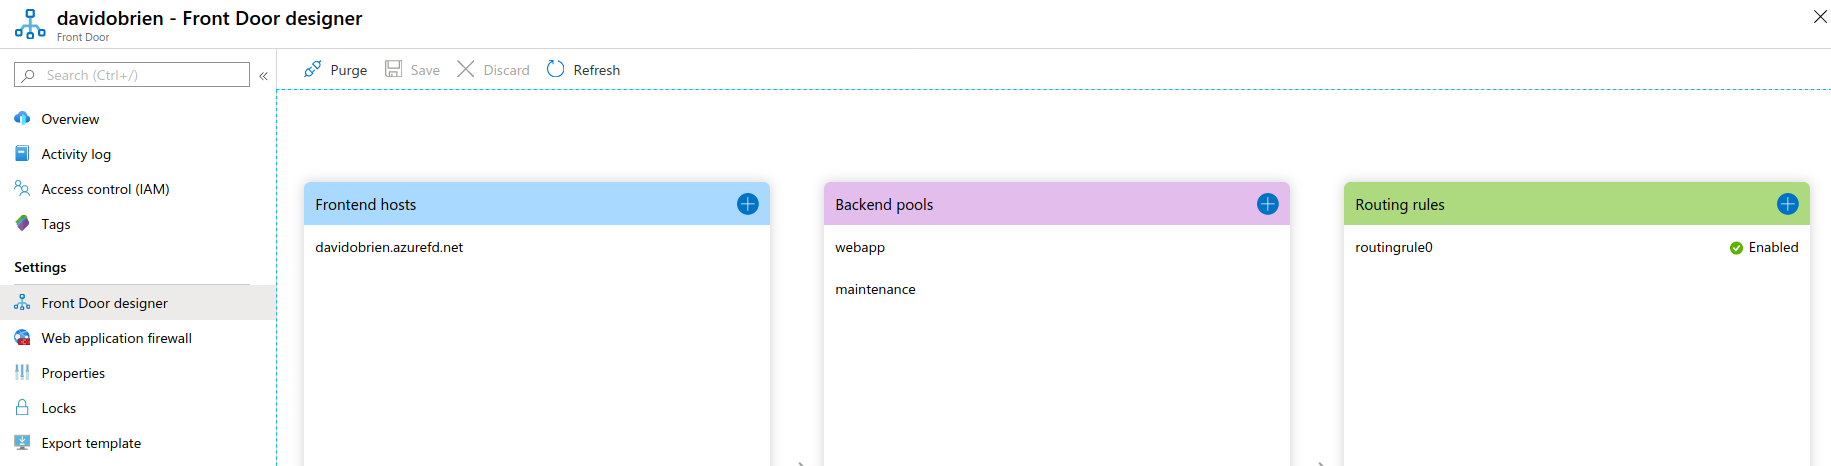This screenshot has height=466, width=1831.
Task: Click the Routing rules panel header
Action: tap(1577, 204)
